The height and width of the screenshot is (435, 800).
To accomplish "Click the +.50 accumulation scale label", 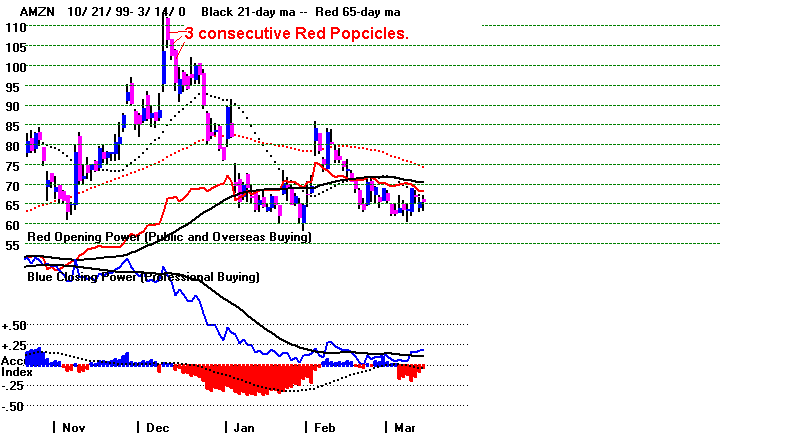I will 14,326.
